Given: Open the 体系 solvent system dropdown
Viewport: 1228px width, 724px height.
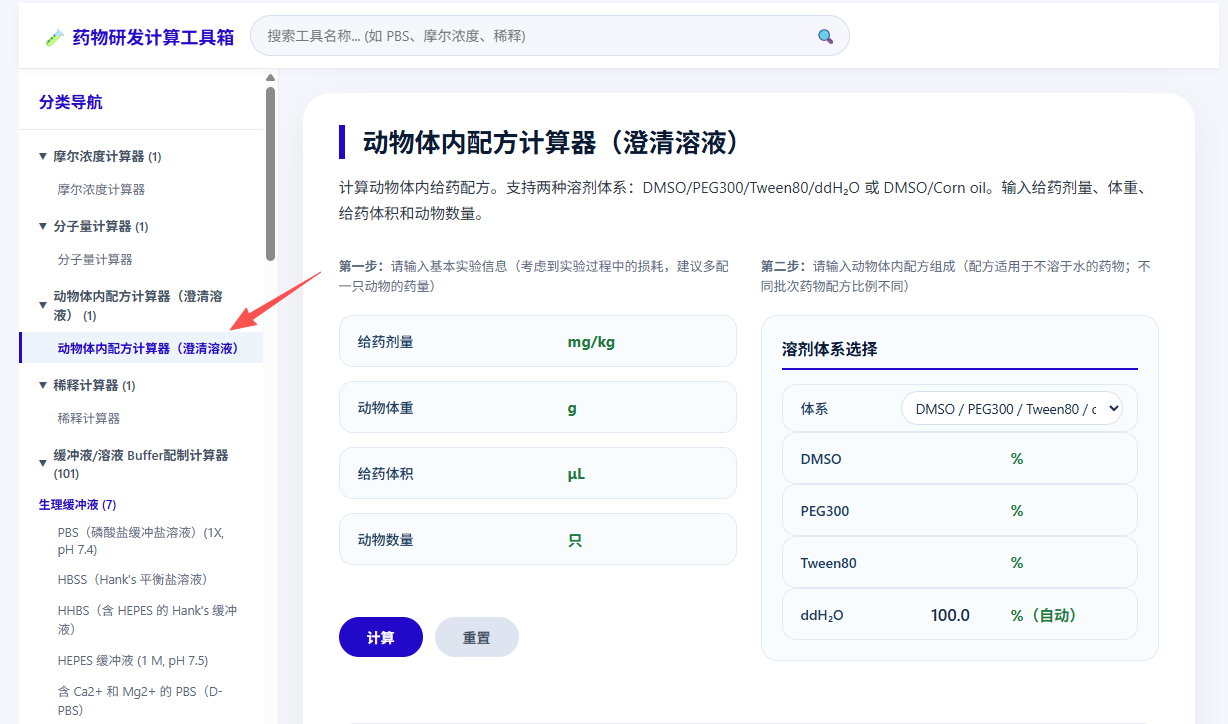Looking at the screenshot, I should pyautogui.click(x=1012, y=409).
